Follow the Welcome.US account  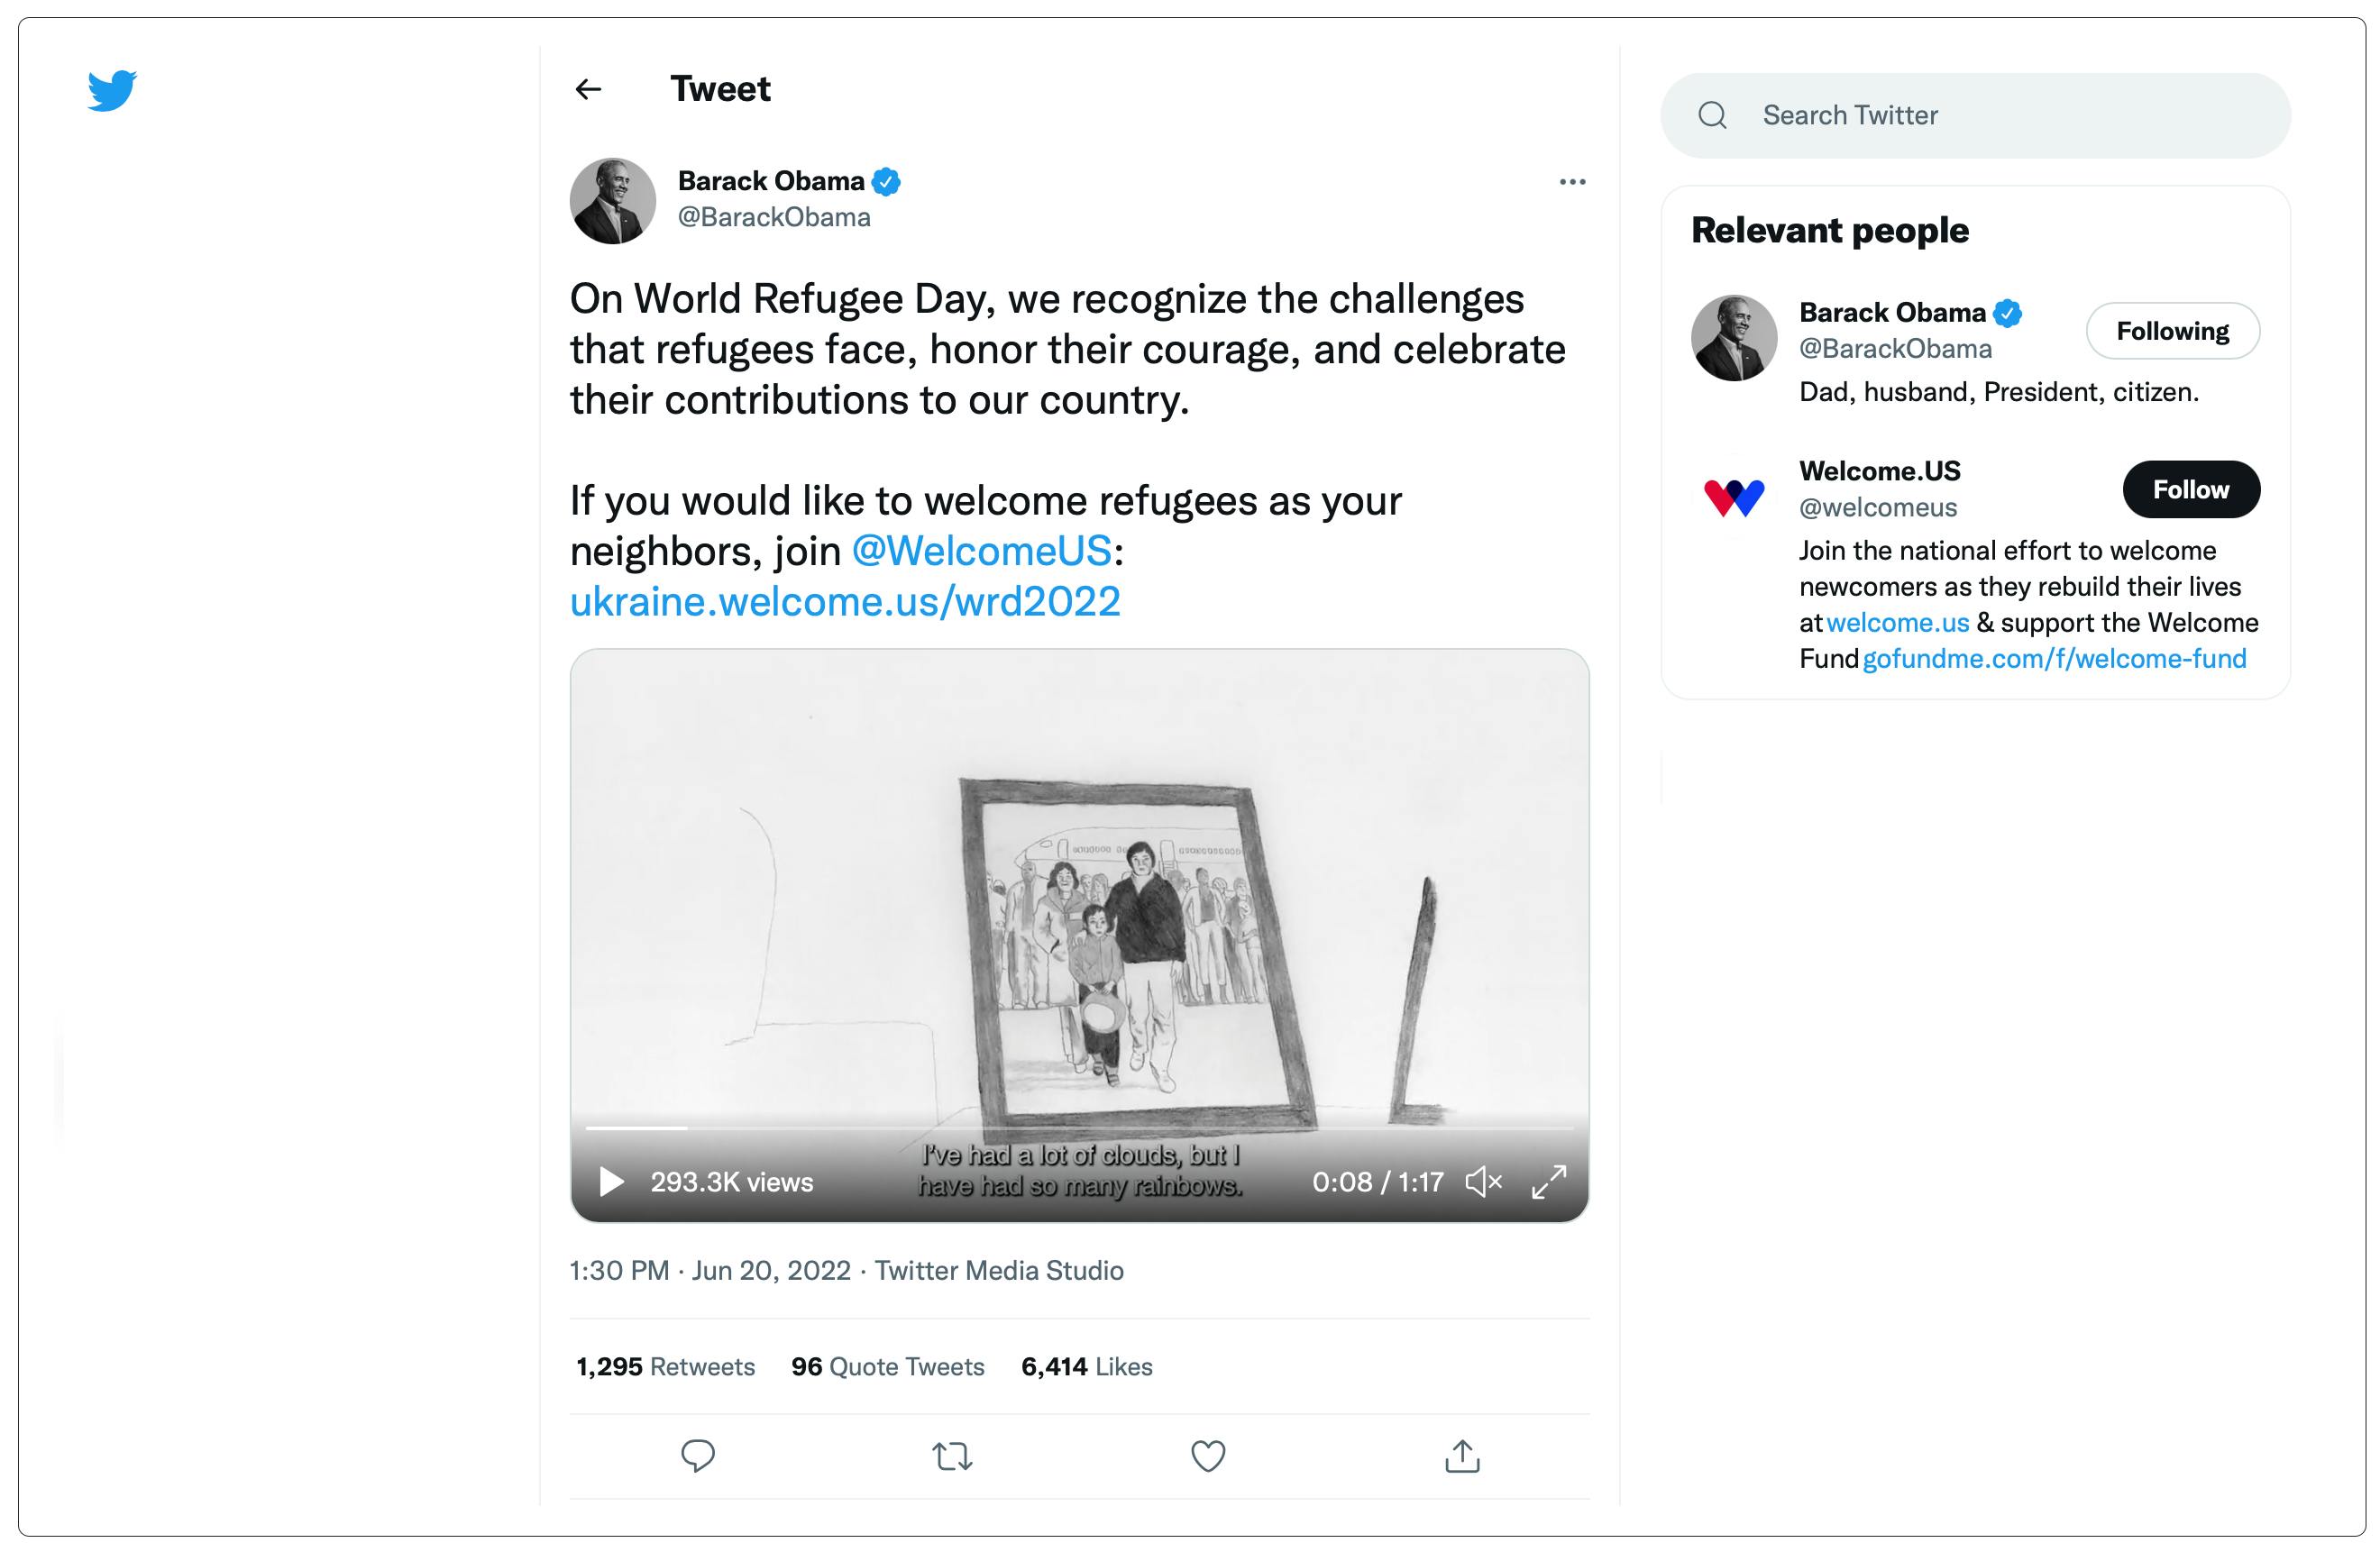pyautogui.click(x=2190, y=490)
